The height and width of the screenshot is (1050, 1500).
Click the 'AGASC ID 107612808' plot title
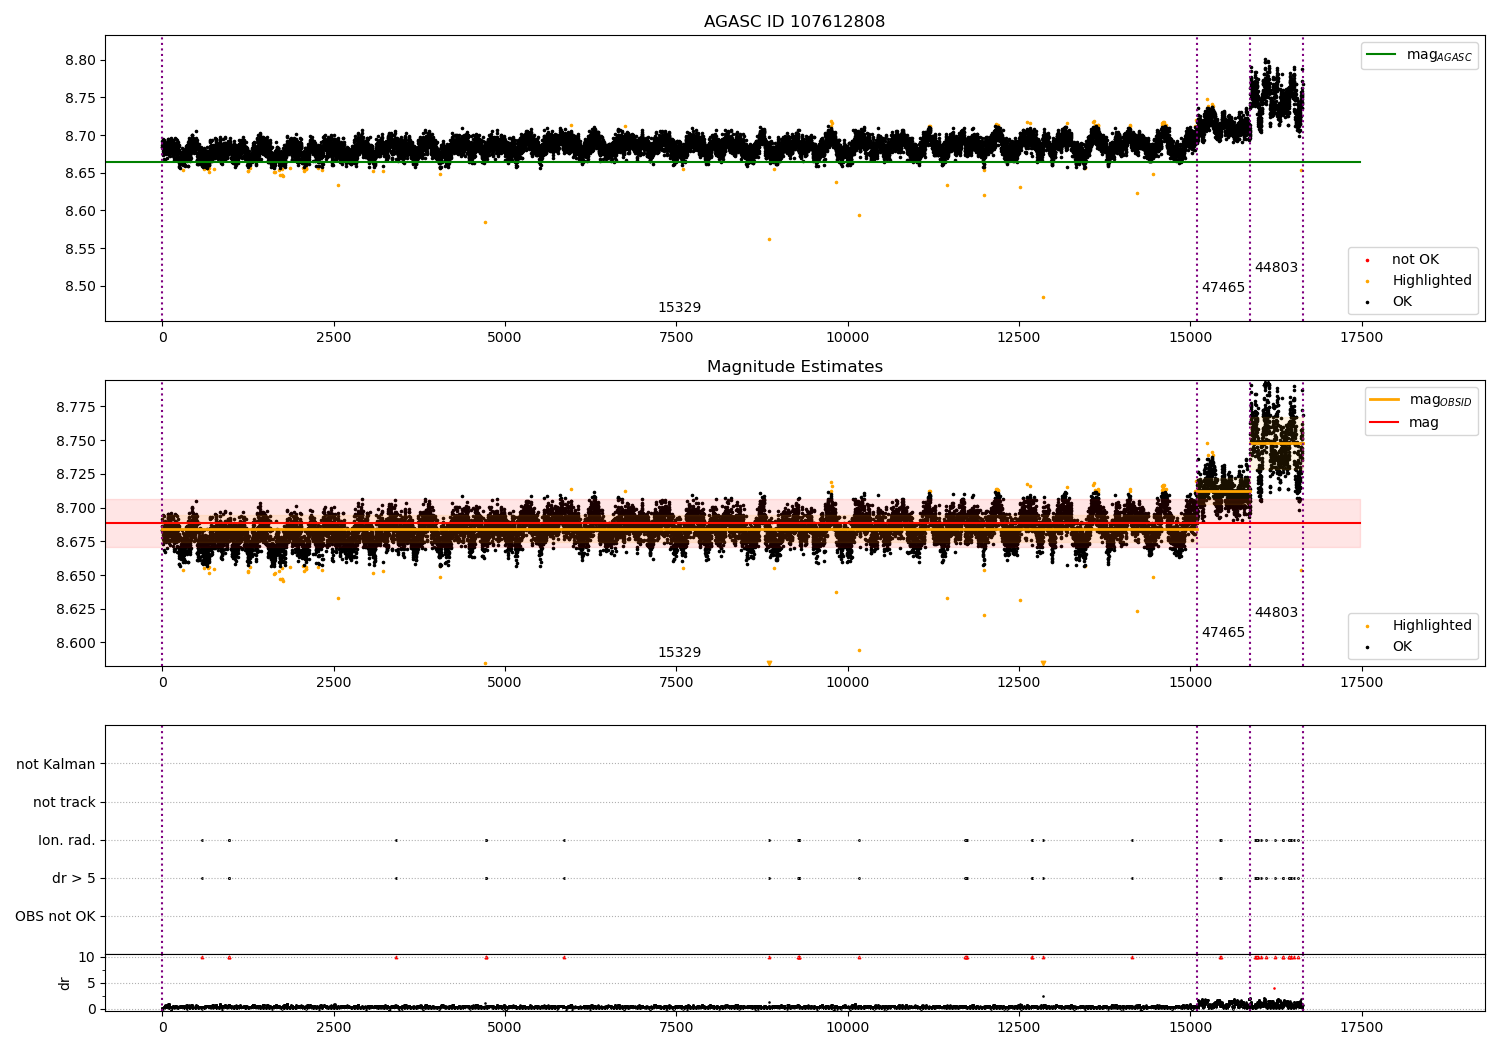(794, 22)
